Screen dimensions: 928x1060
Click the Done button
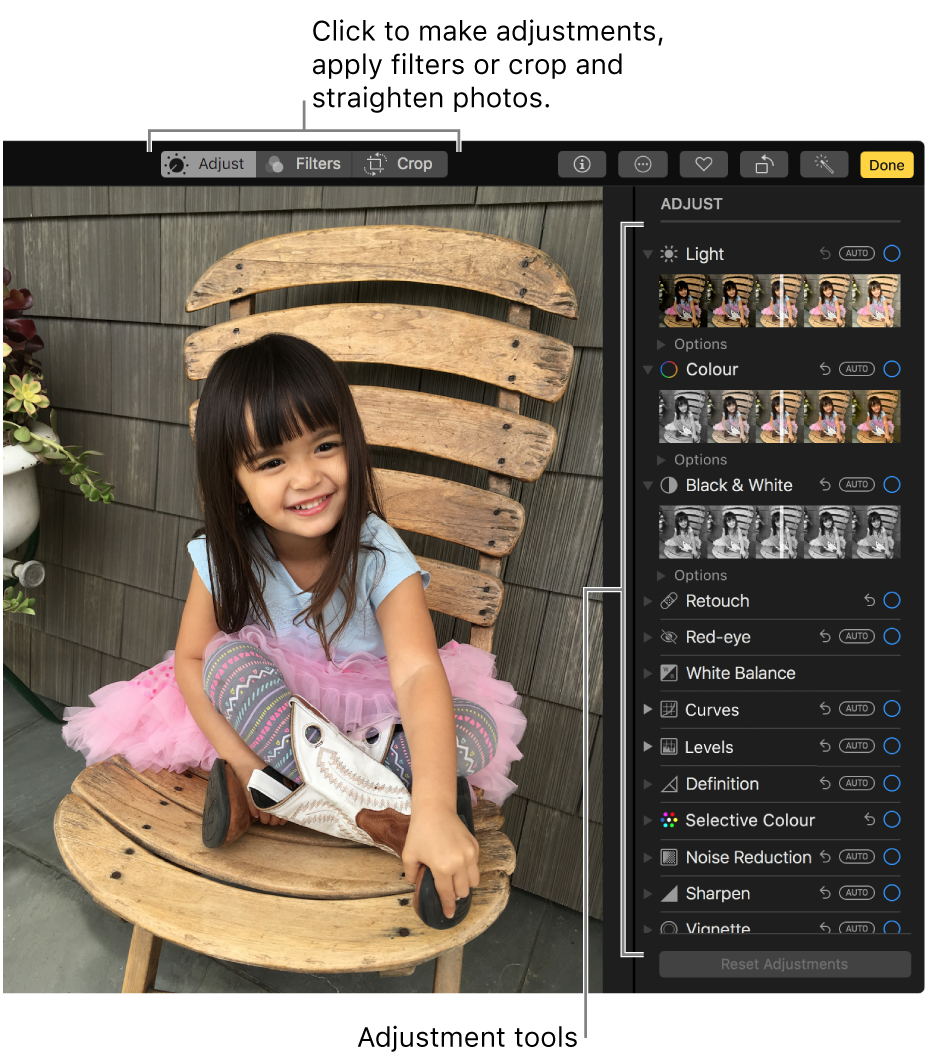886,164
